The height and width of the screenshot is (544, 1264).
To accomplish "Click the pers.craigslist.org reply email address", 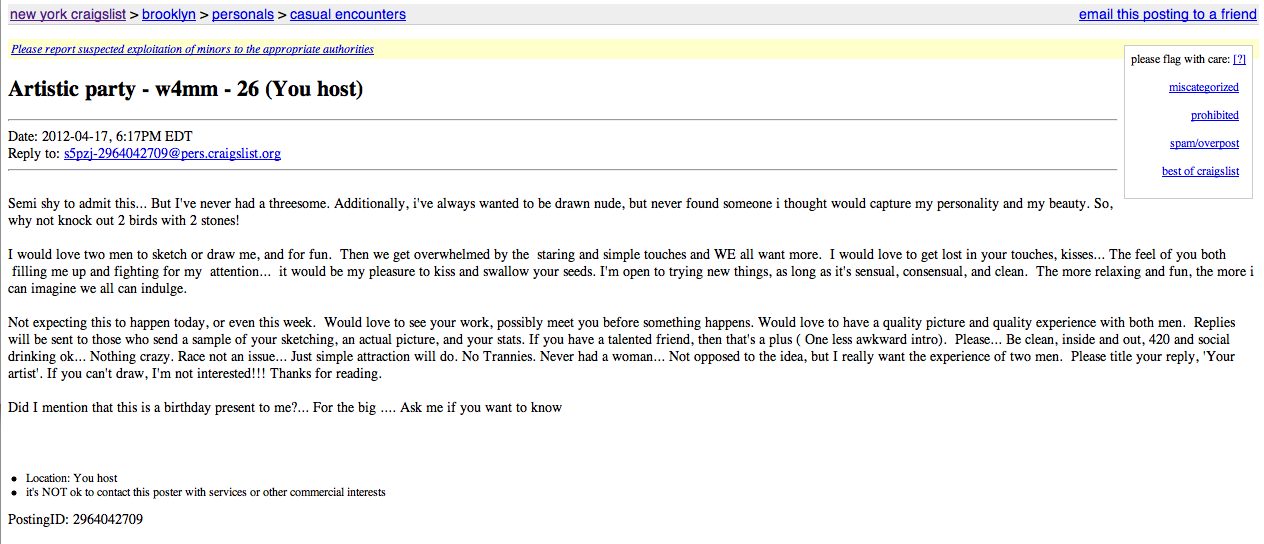I will pos(172,153).
